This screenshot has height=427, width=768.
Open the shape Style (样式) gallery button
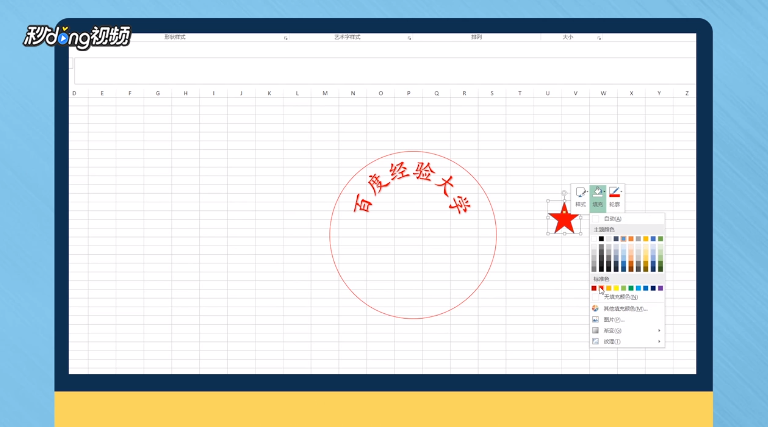point(580,197)
